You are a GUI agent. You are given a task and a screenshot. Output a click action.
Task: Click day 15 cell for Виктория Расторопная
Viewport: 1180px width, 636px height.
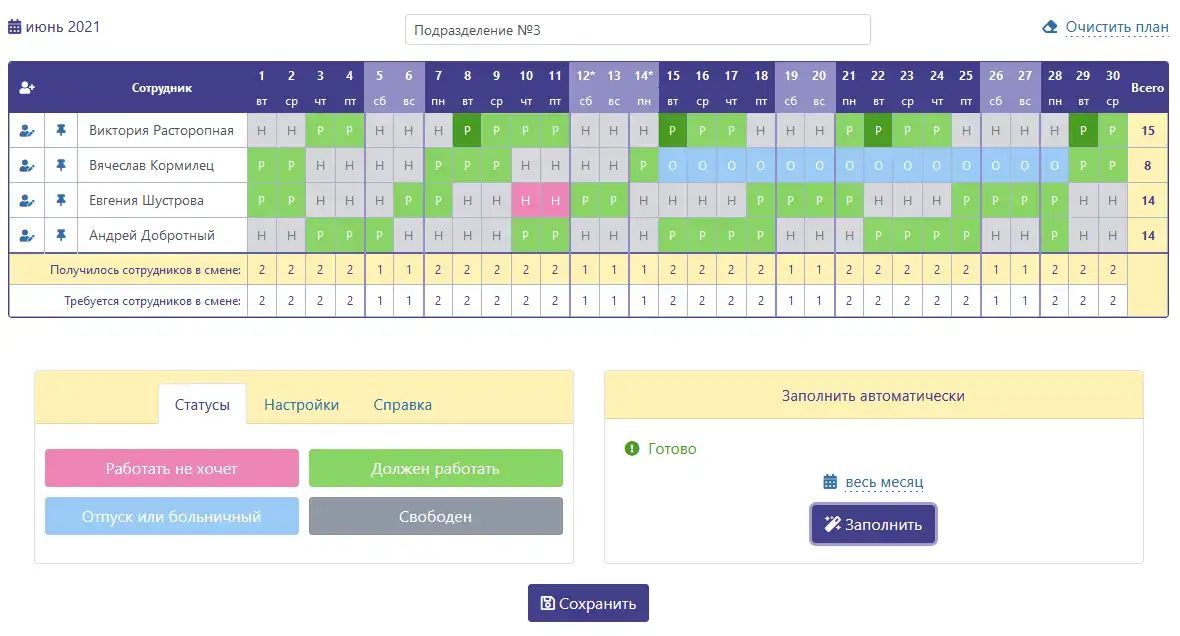click(672, 129)
